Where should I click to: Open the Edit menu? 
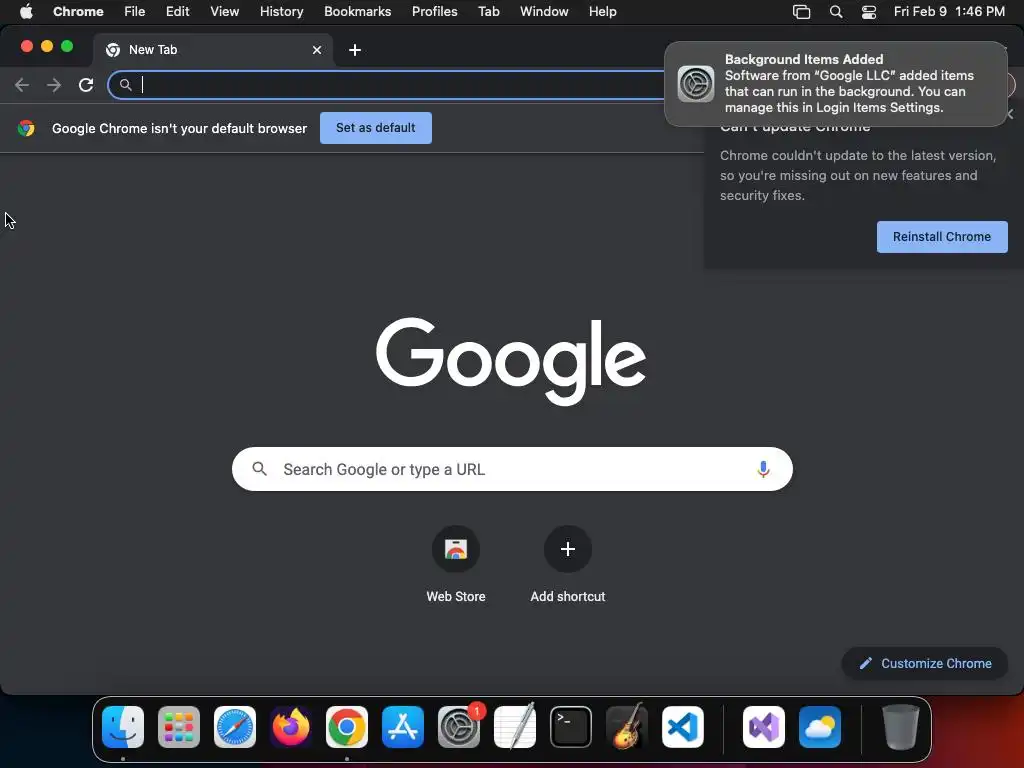pos(178,12)
